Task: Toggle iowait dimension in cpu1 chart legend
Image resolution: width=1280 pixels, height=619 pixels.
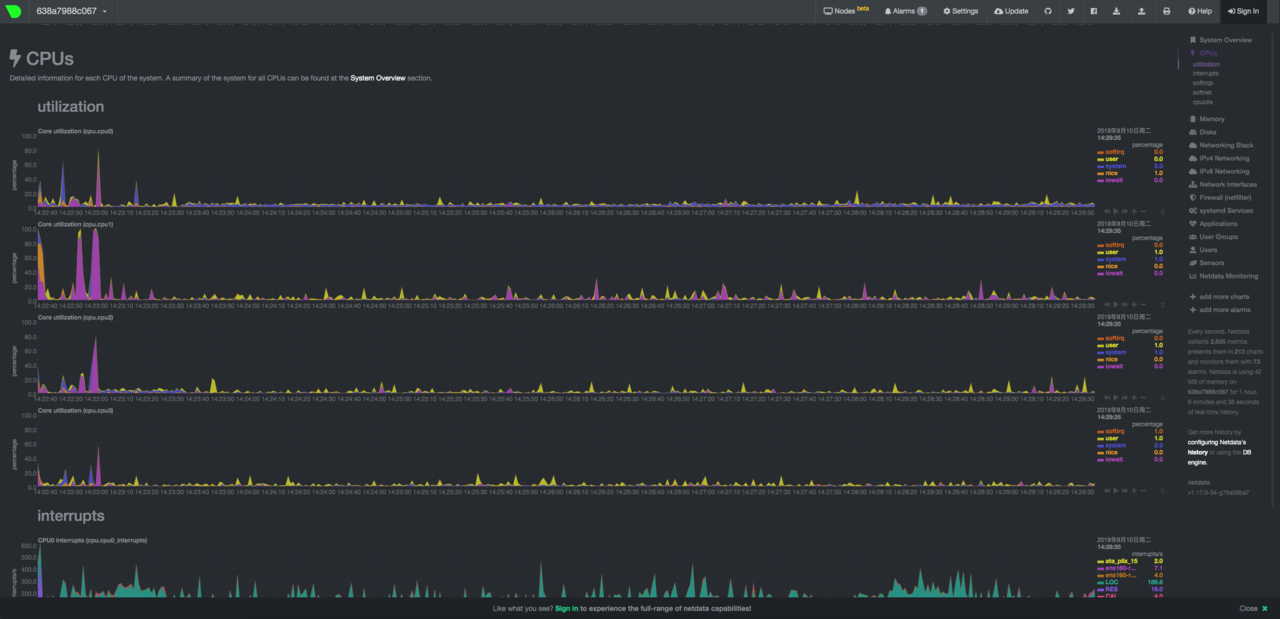Action: (x=1112, y=273)
